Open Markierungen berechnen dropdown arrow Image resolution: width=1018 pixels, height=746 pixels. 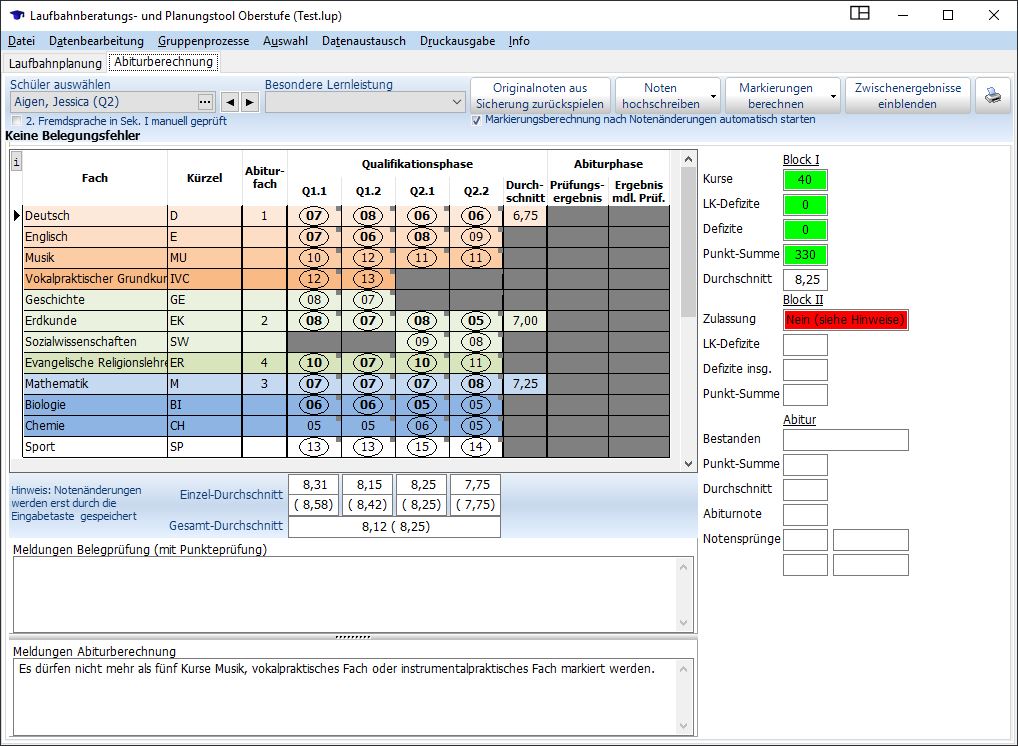[x=833, y=96]
